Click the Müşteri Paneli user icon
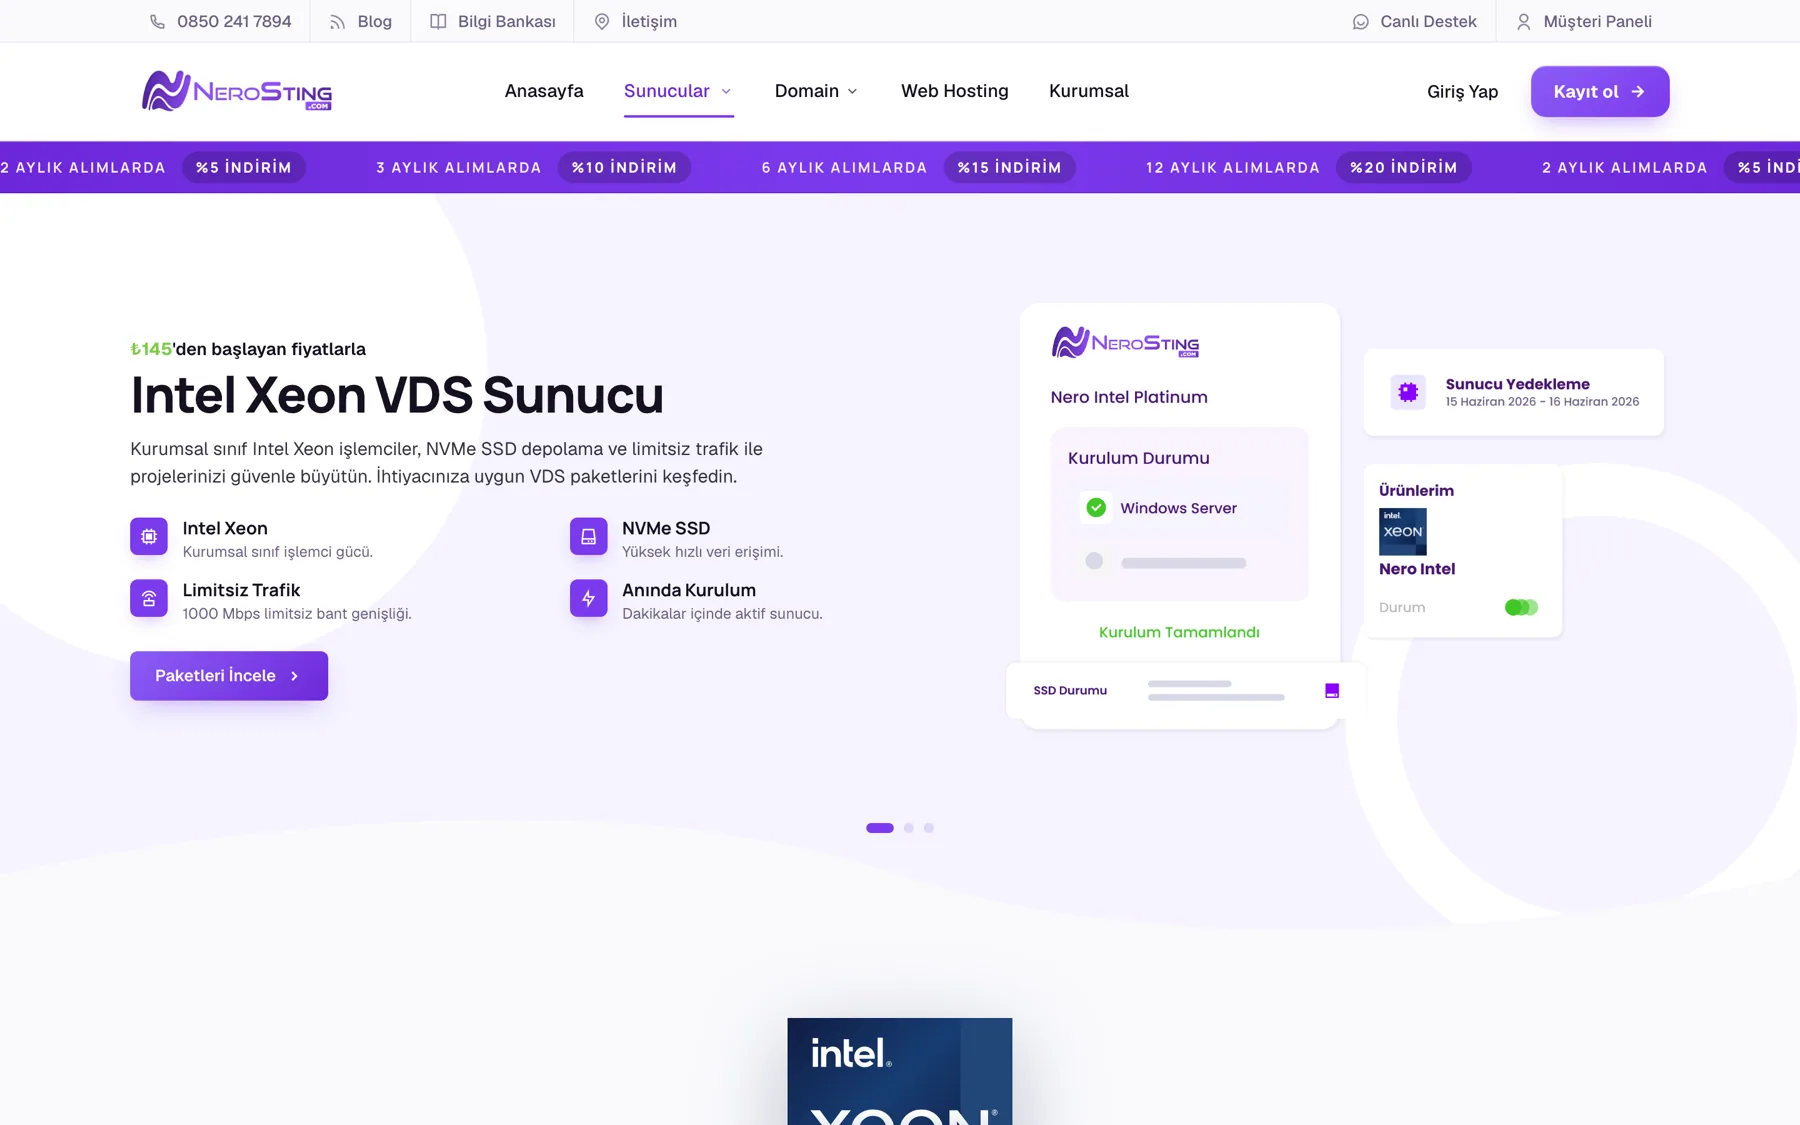 click(x=1524, y=22)
